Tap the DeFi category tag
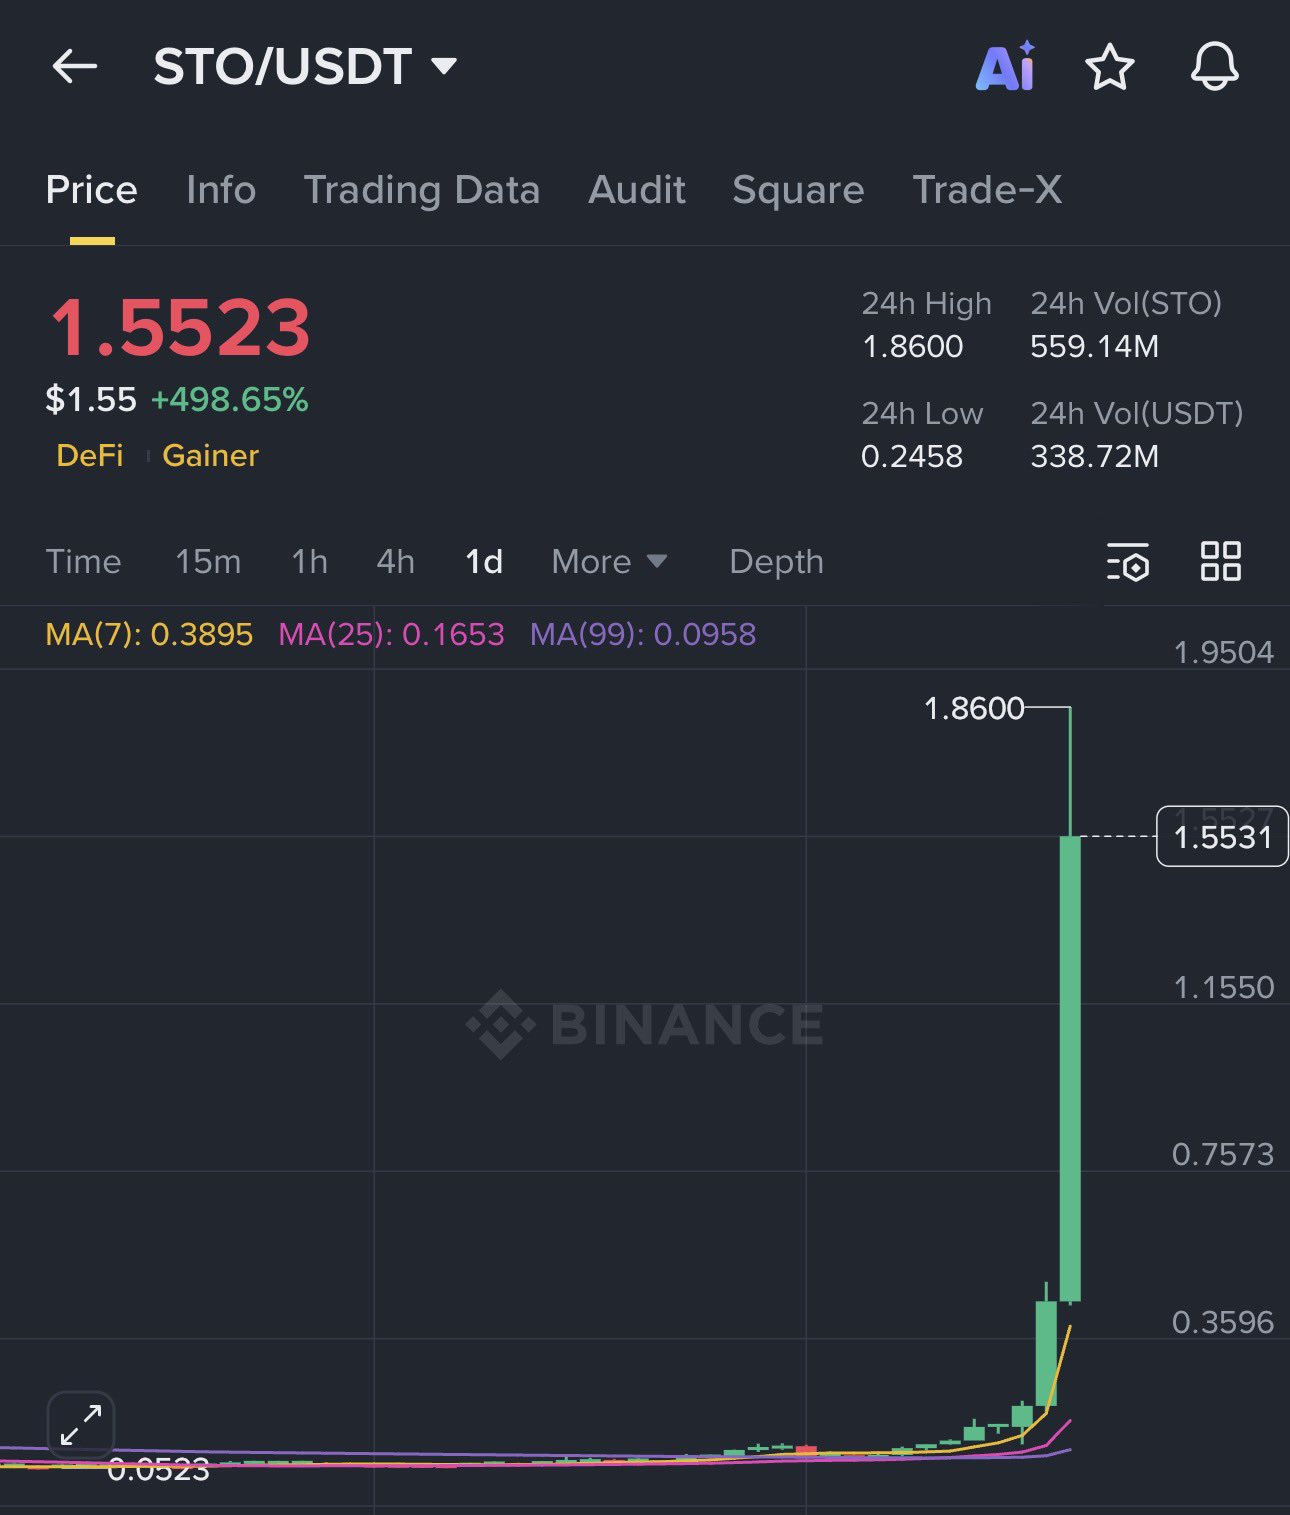The image size is (1290, 1515). tap(90, 456)
